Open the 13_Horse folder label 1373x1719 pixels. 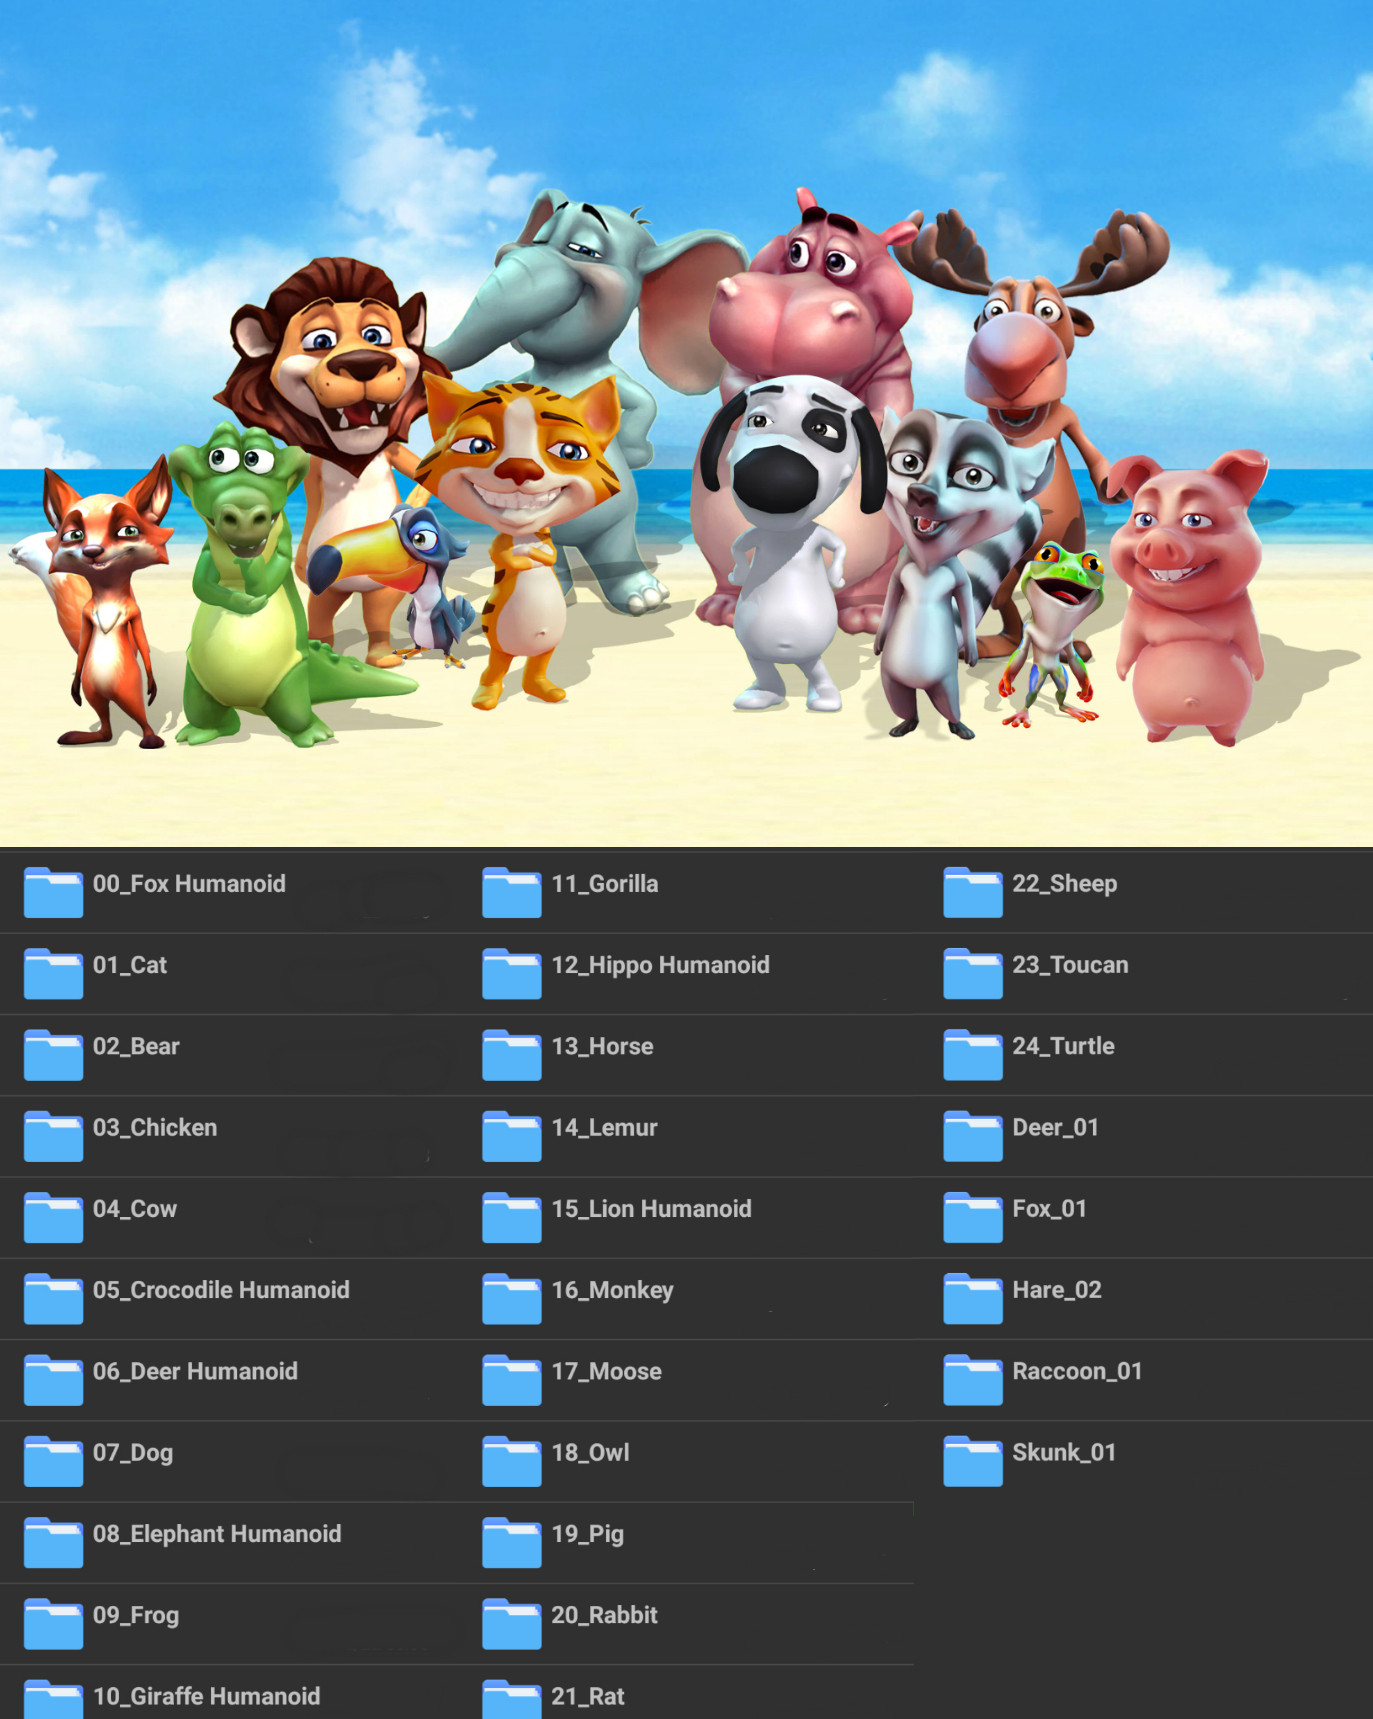coord(602,1046)
